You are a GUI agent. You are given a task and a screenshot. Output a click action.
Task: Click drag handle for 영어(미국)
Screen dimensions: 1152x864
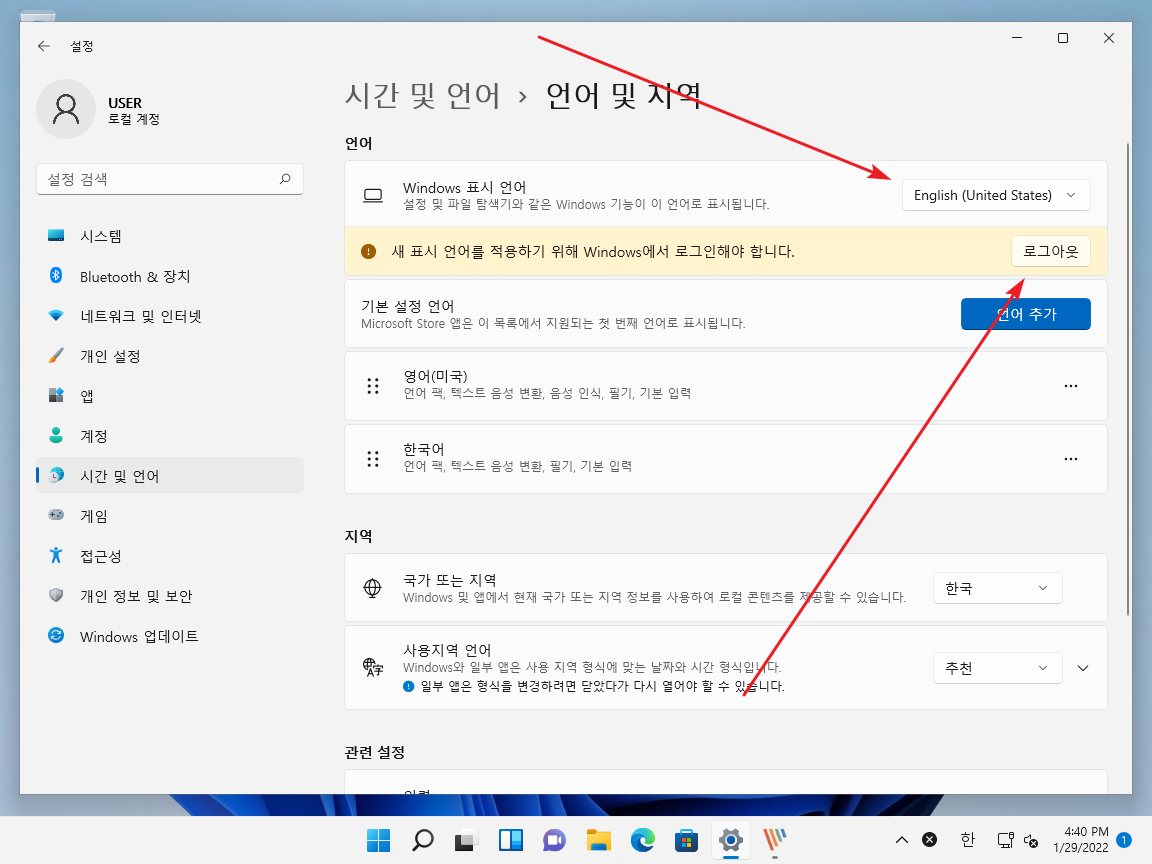tap(373, 386)
